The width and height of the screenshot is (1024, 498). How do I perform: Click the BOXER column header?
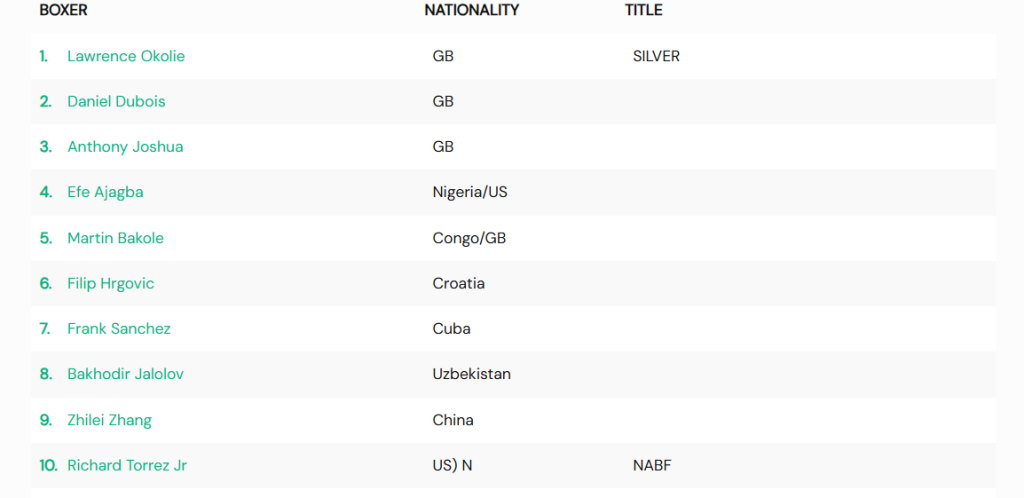click(63, 10)
